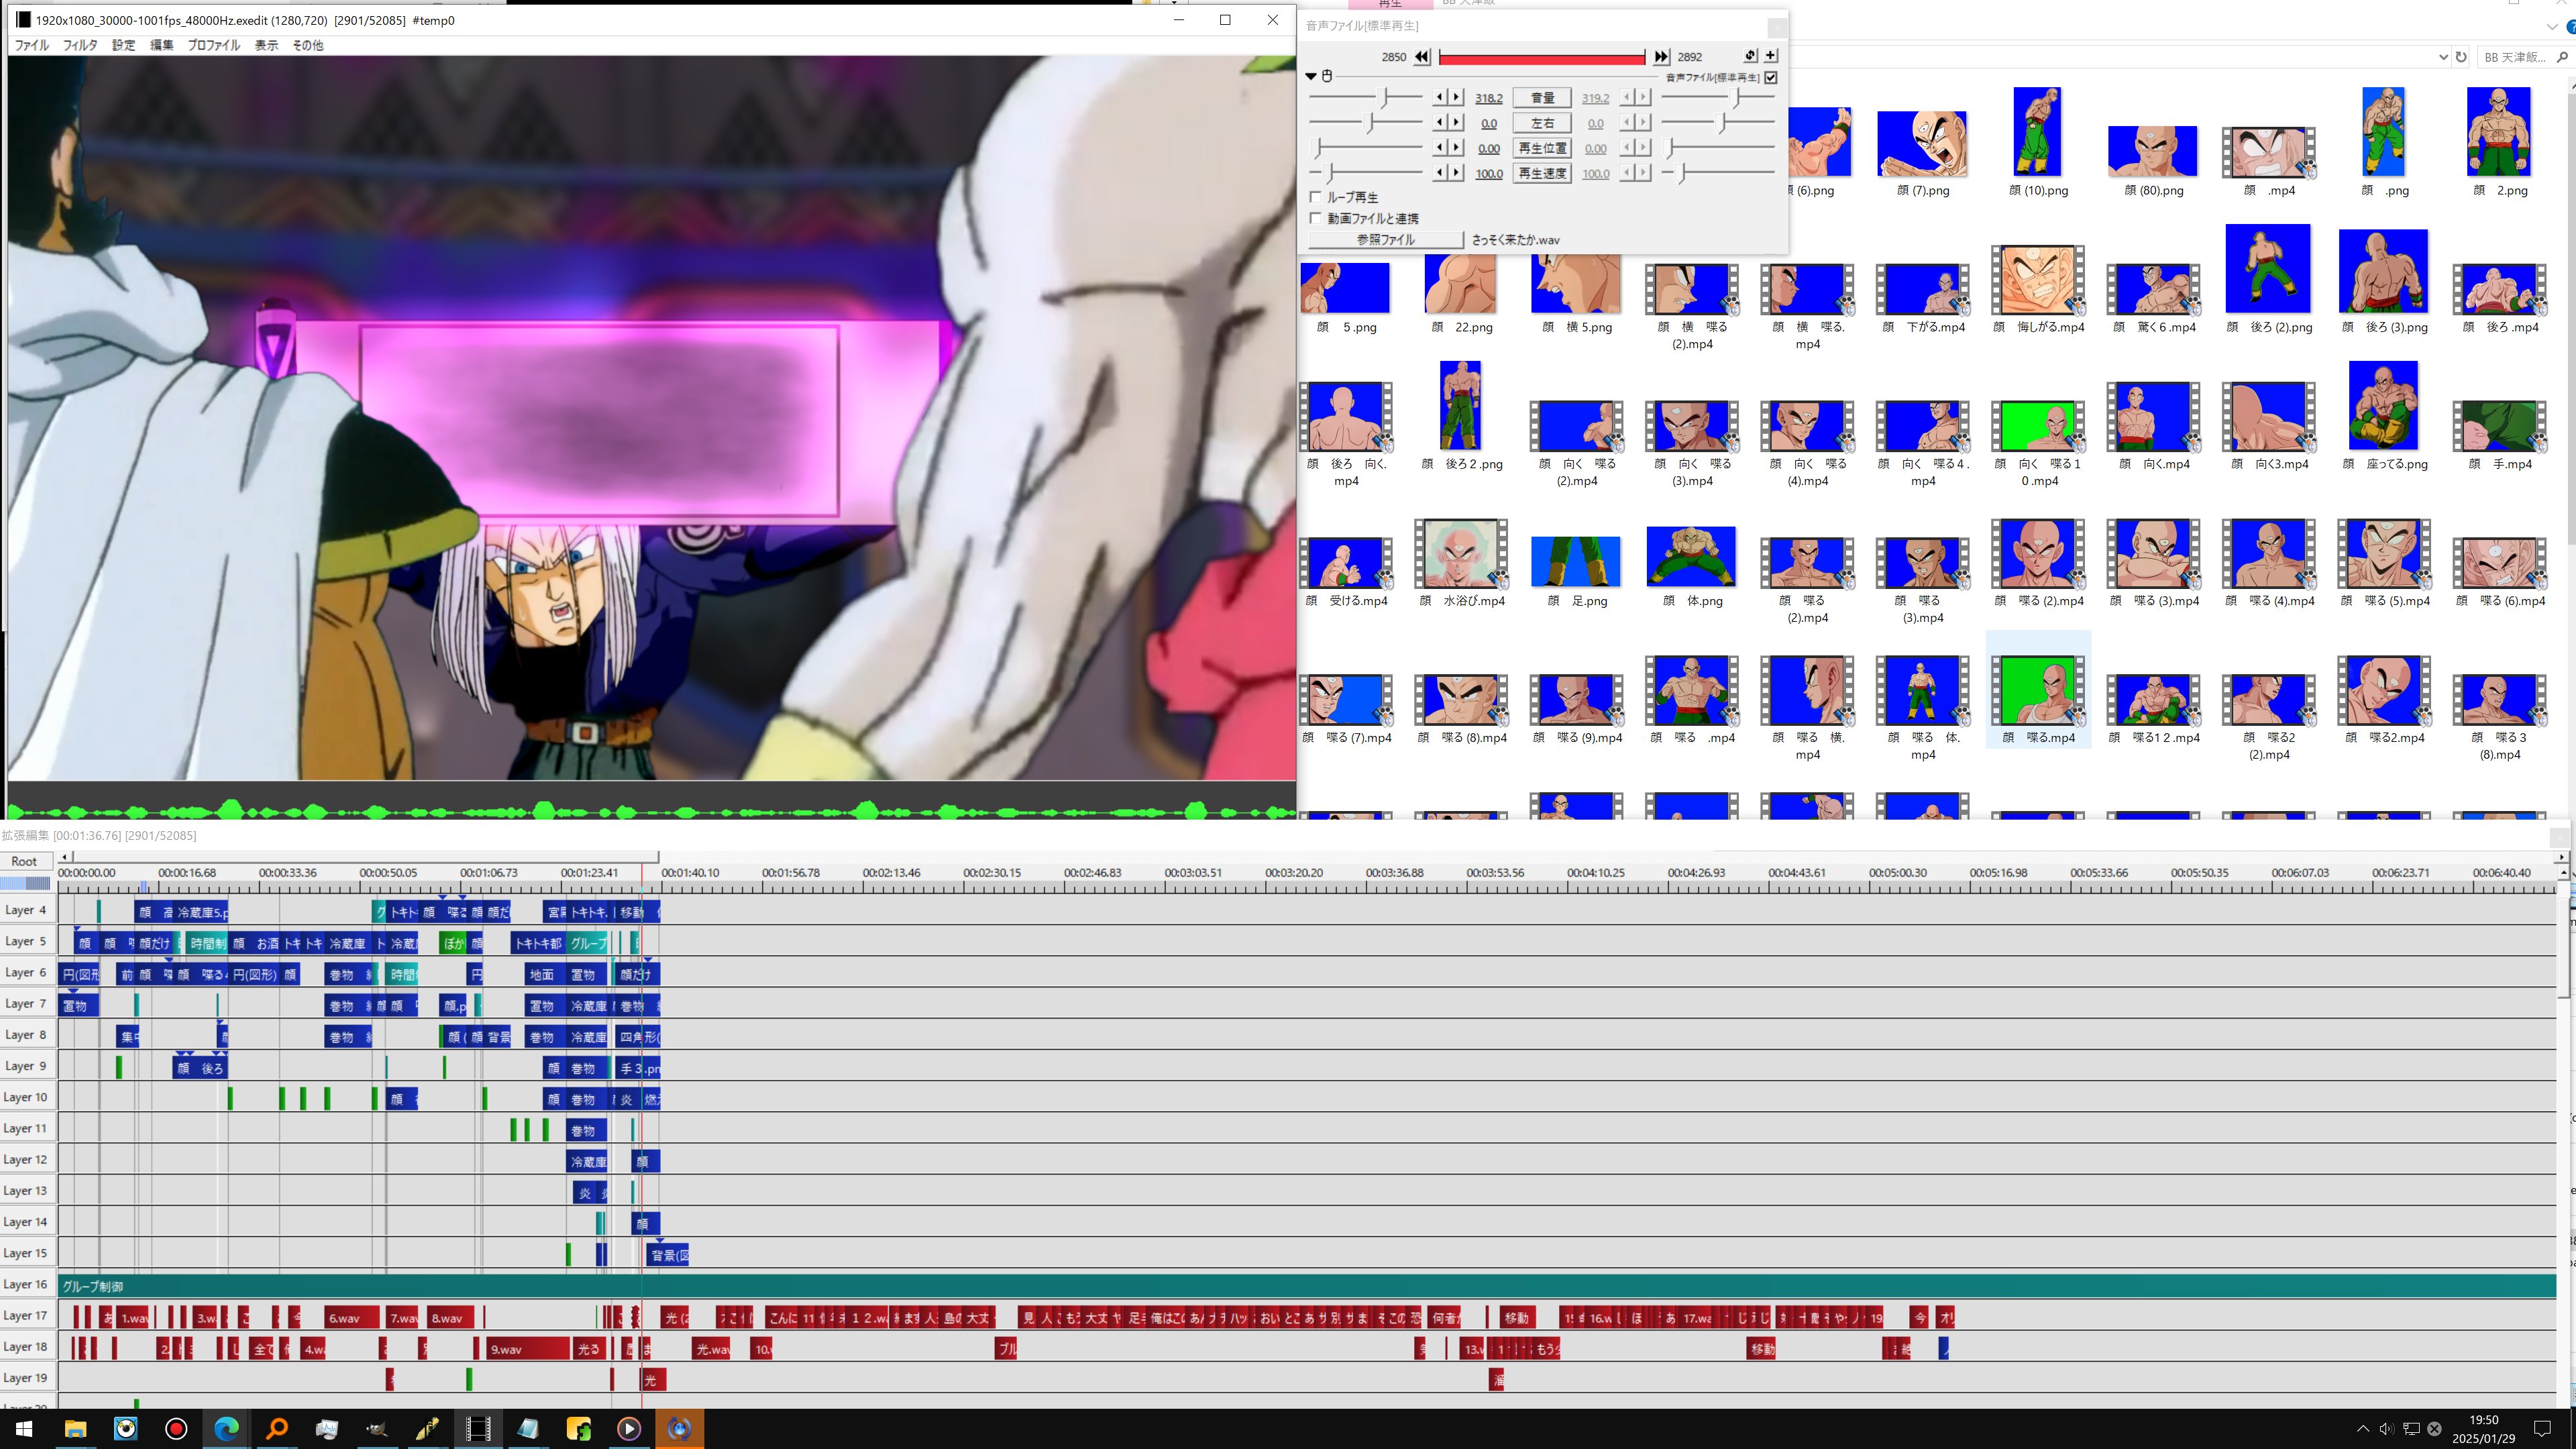
Task: Click the mouse icon in the audio settings dialog
Action: 1327,76
